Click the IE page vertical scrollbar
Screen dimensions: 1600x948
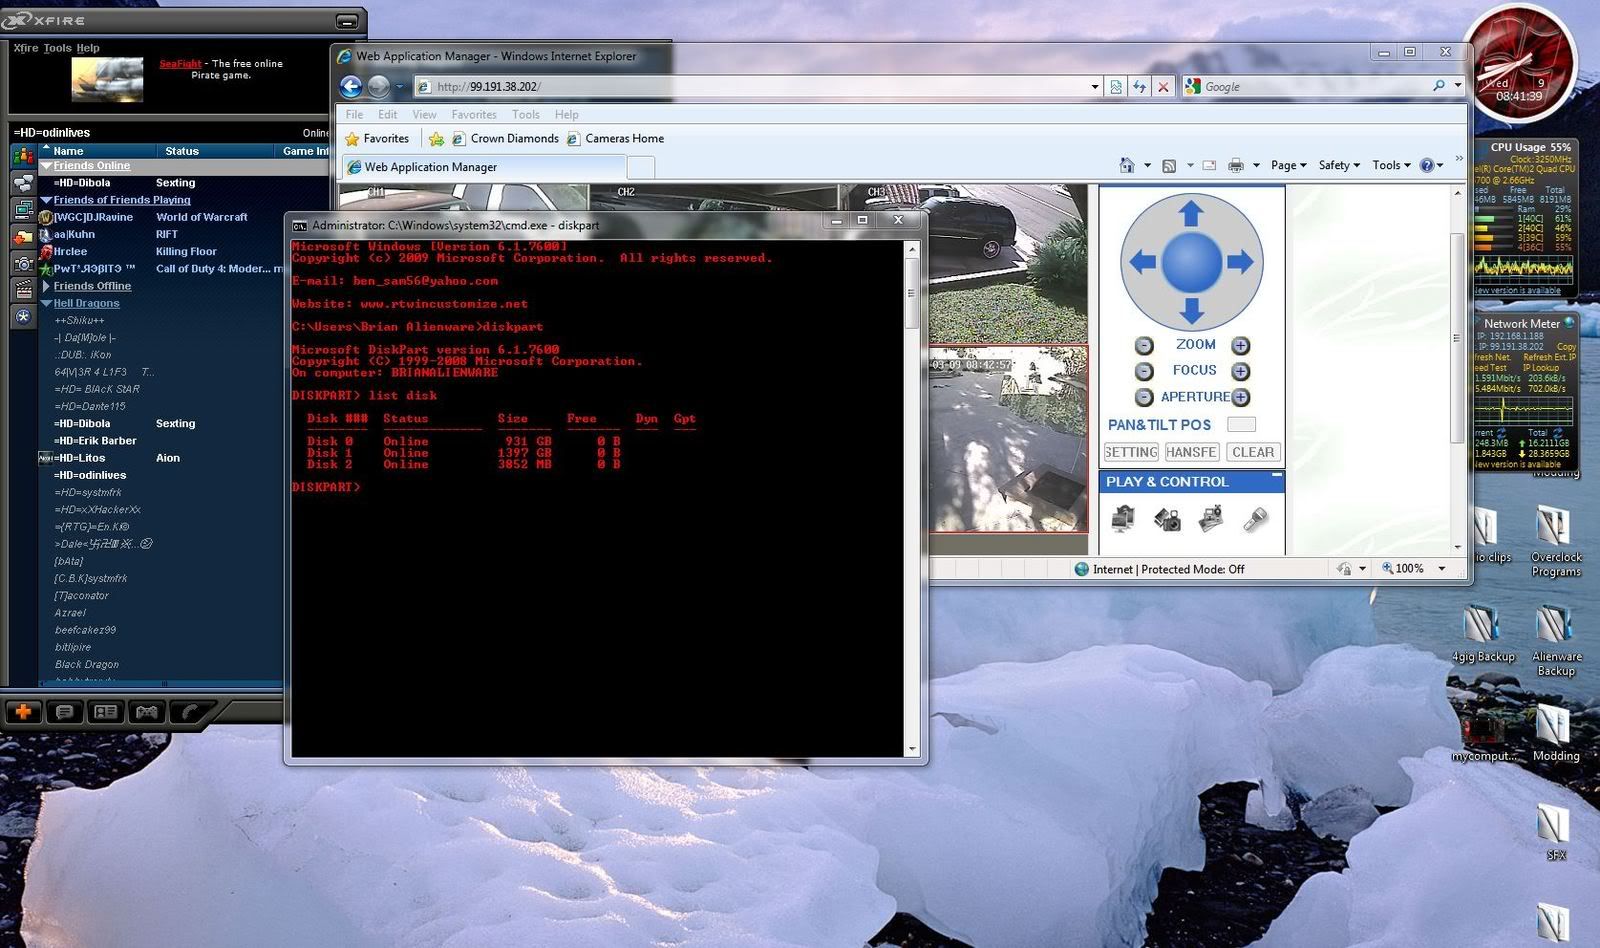1457,338
